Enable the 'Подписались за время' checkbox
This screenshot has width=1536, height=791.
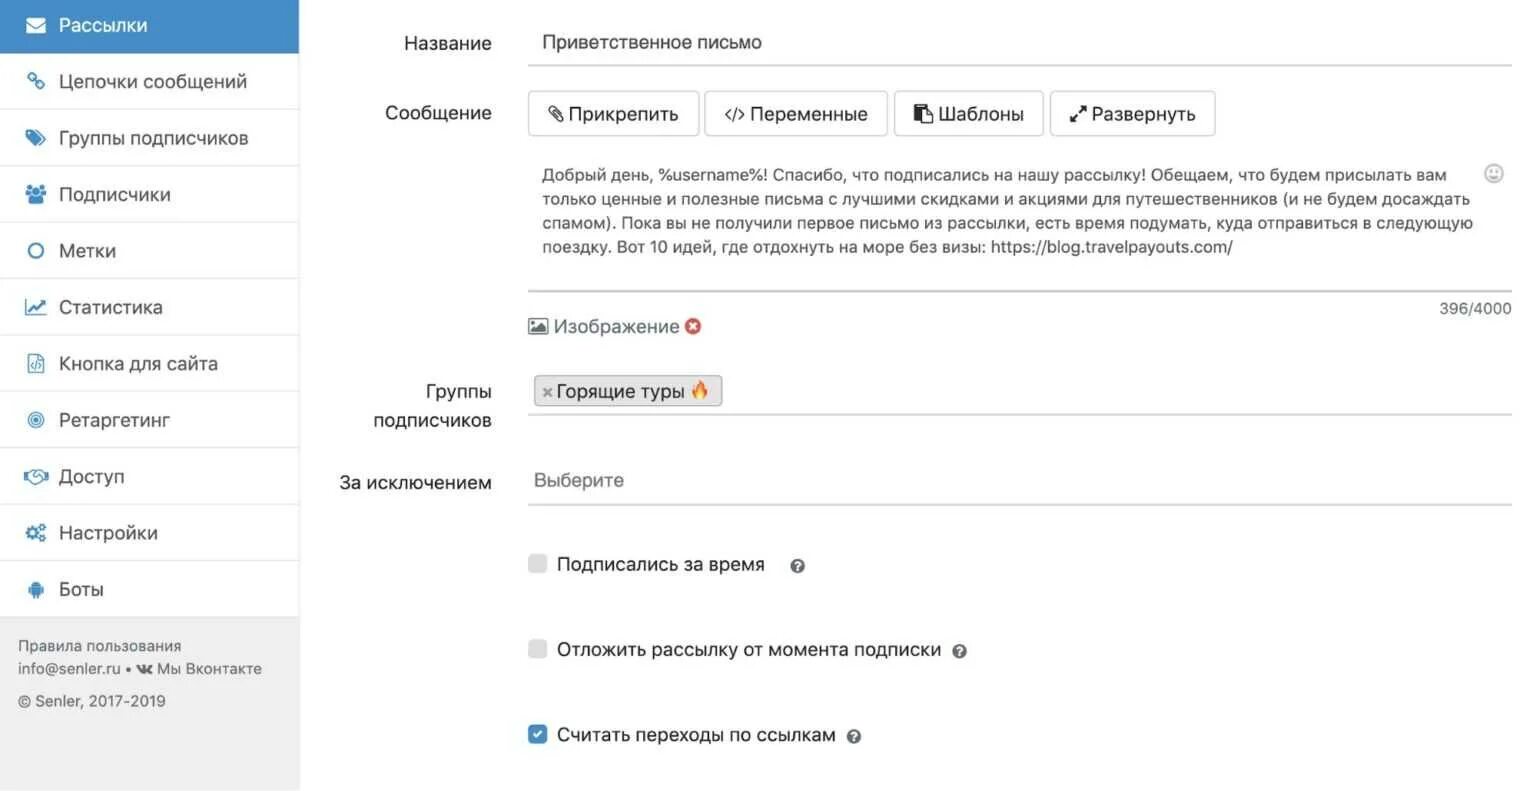point(538,564)
